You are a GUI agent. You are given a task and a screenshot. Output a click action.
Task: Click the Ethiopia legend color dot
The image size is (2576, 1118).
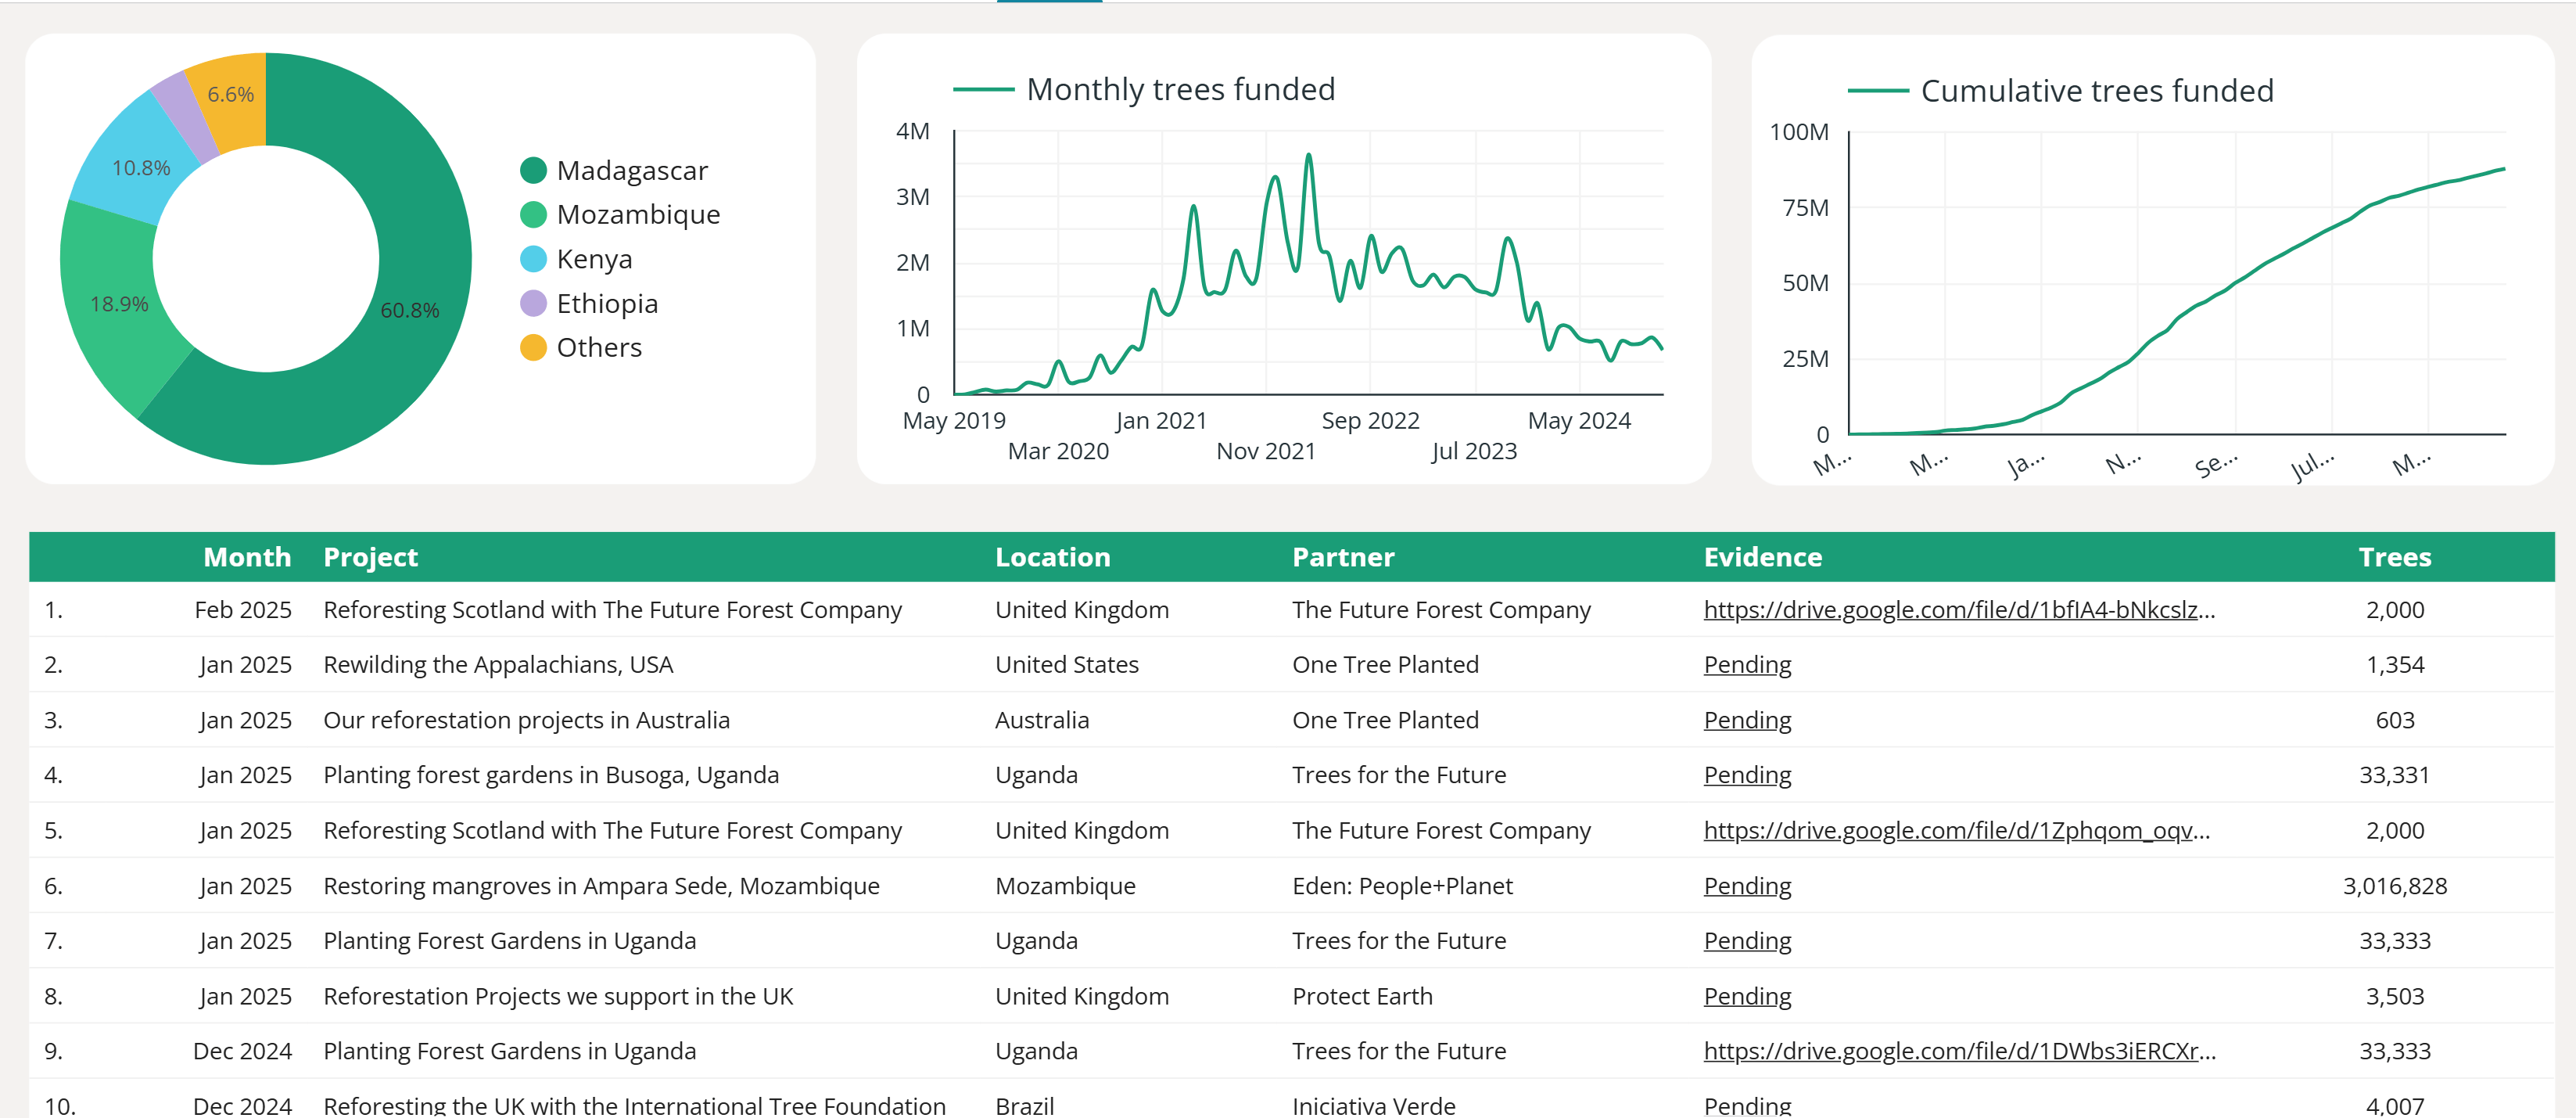(x=533, y=303)
